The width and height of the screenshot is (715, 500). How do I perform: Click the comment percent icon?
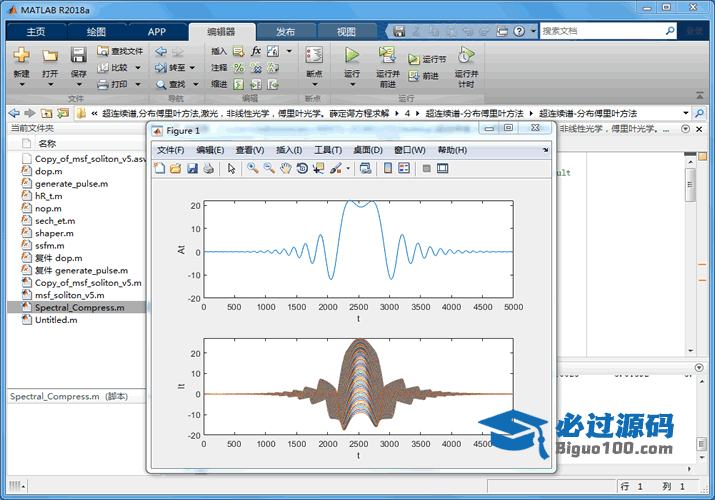coord(238,68)
